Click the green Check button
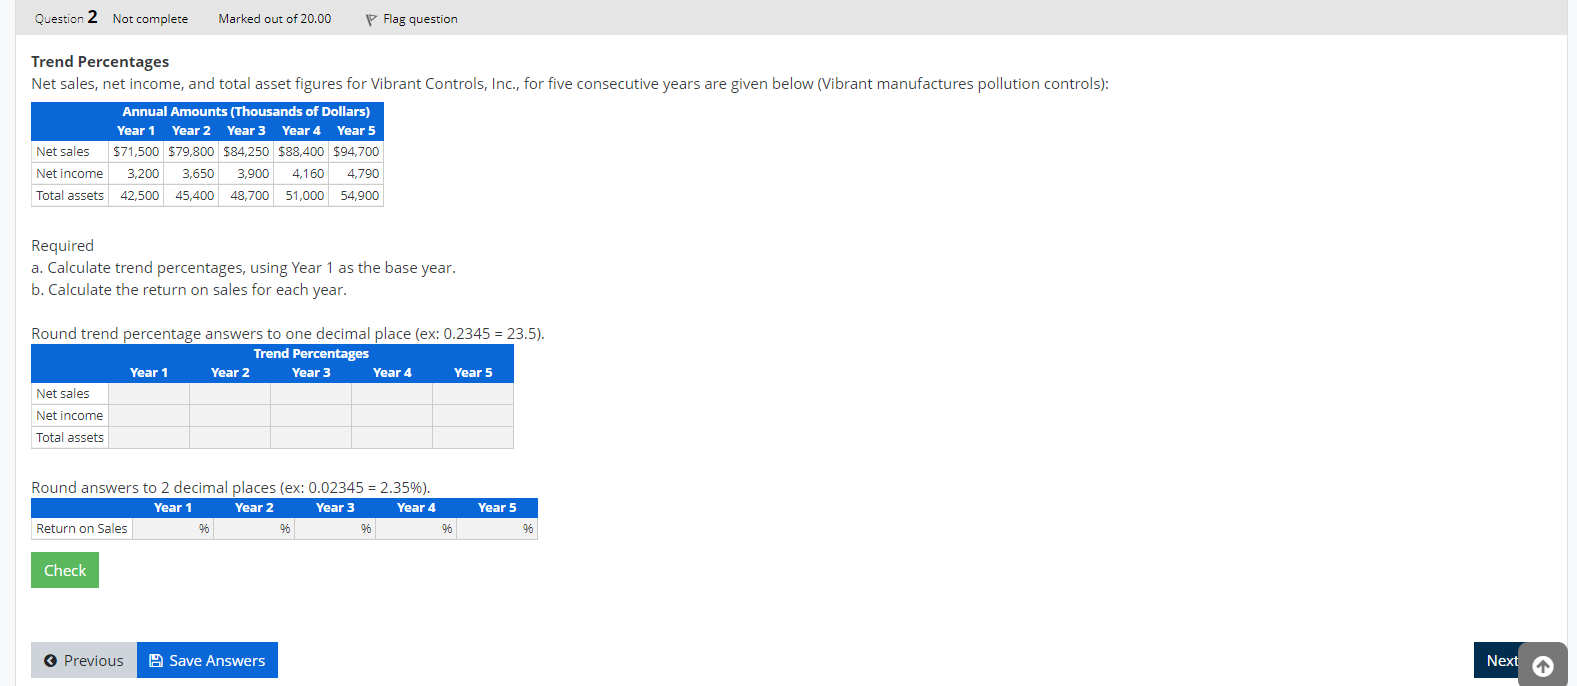The image size is (1577, 686). tap(65, 570)
